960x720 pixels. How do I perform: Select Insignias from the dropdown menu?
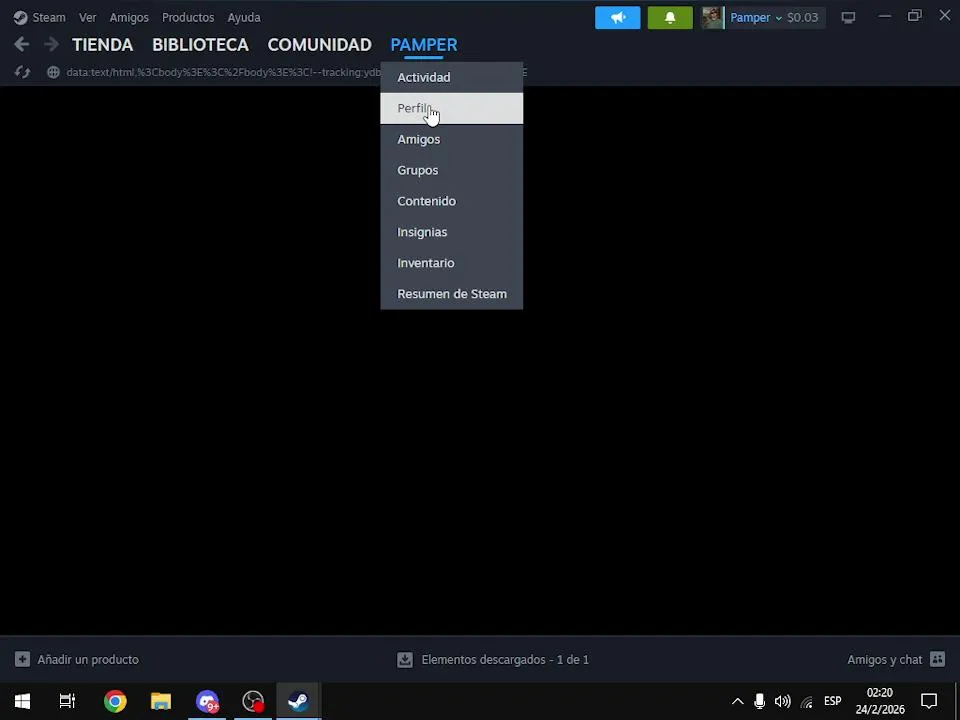point(452,232)
